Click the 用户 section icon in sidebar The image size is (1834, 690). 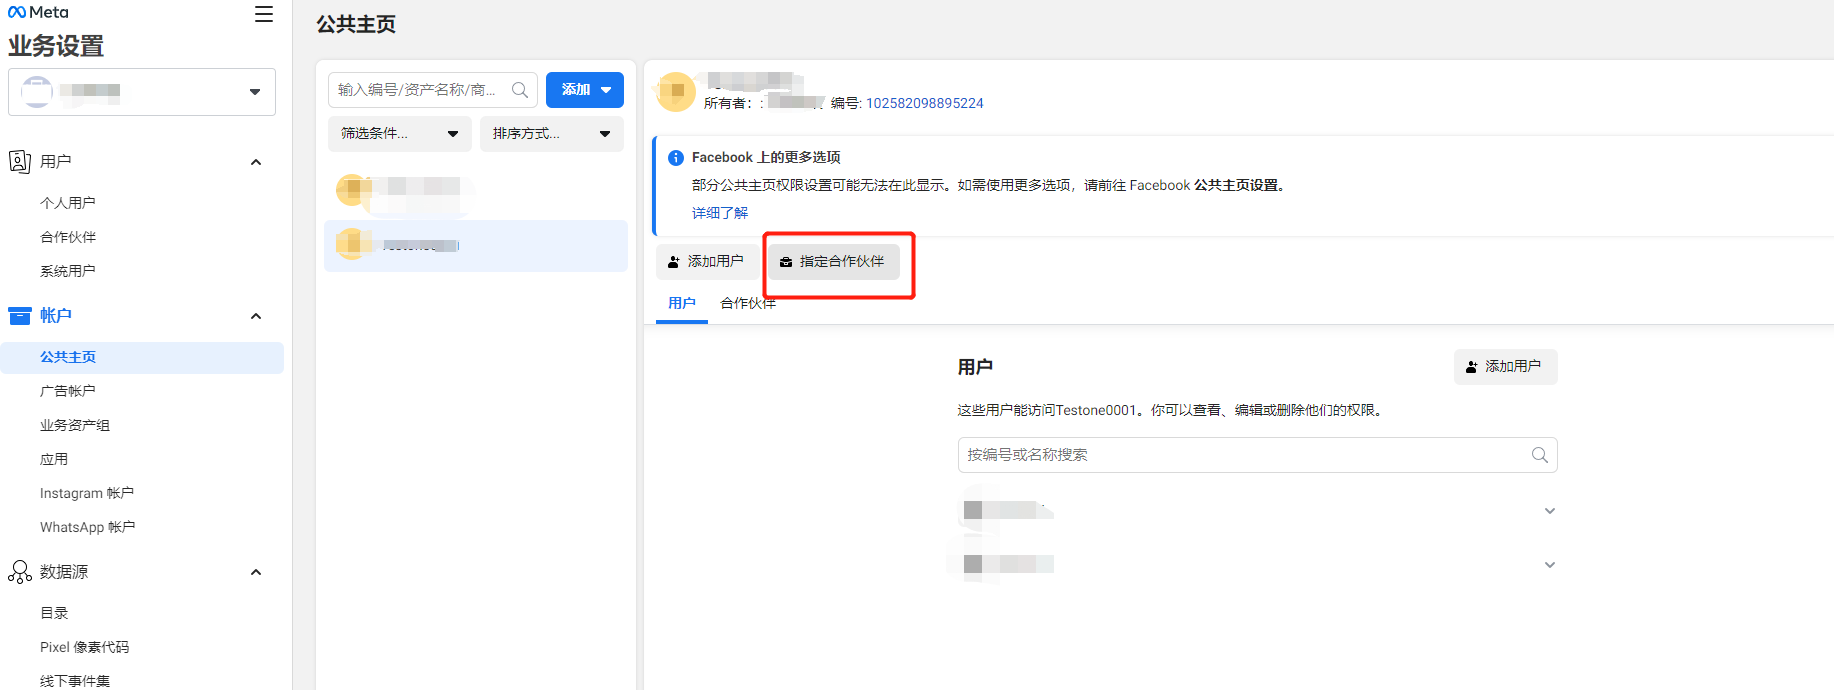(20, 161)
